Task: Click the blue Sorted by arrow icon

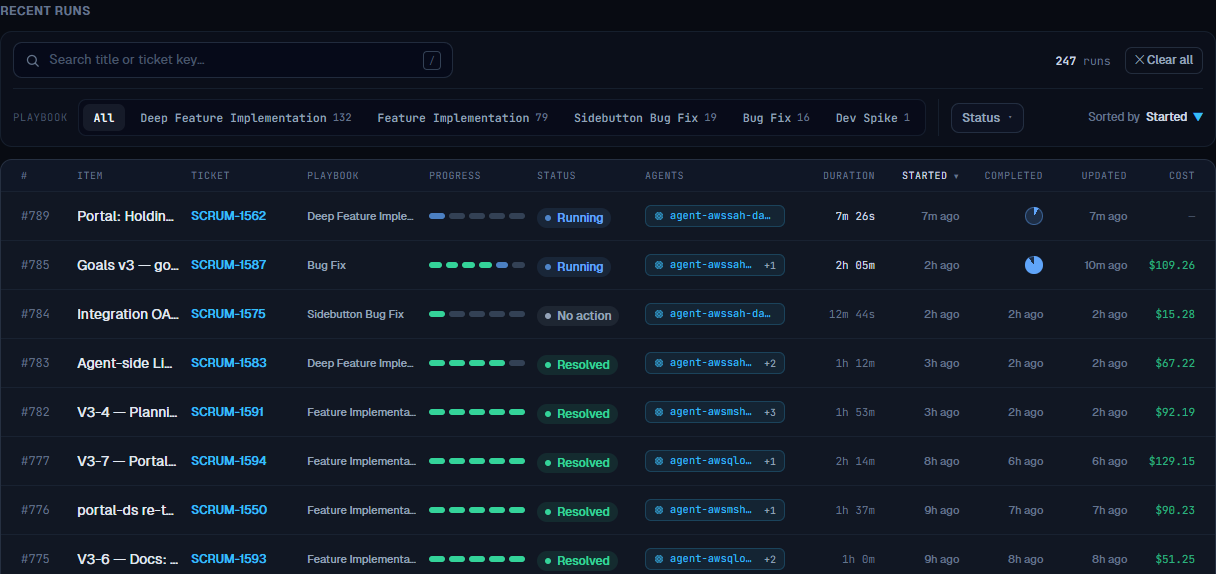Action: tap(1198, 117)
